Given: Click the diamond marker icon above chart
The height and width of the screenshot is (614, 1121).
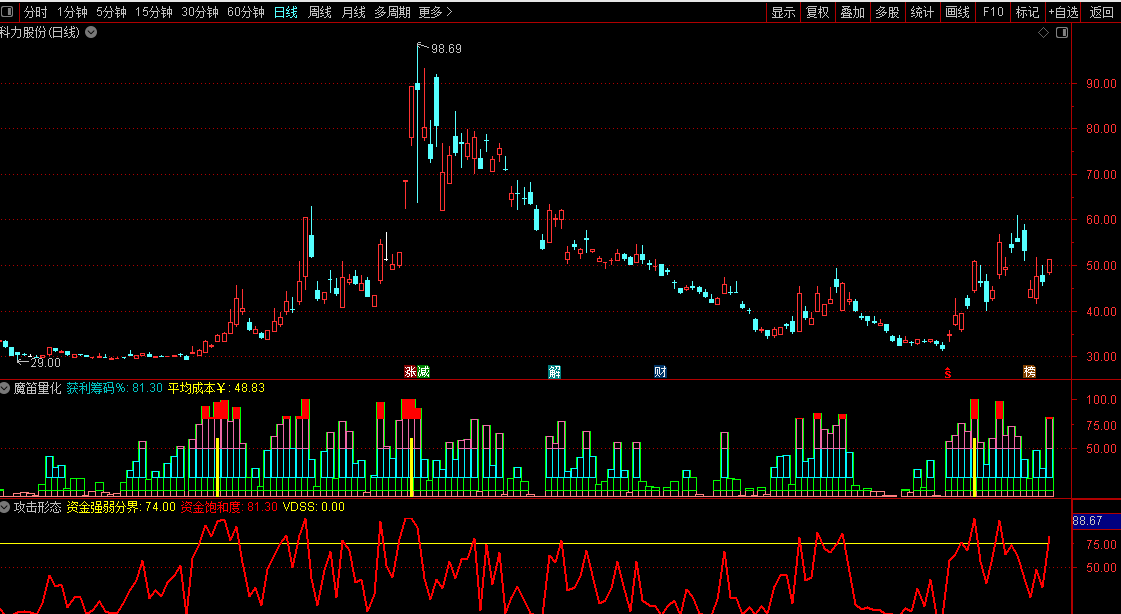Looking at the screenshot, I should (x=1043, y=33).
